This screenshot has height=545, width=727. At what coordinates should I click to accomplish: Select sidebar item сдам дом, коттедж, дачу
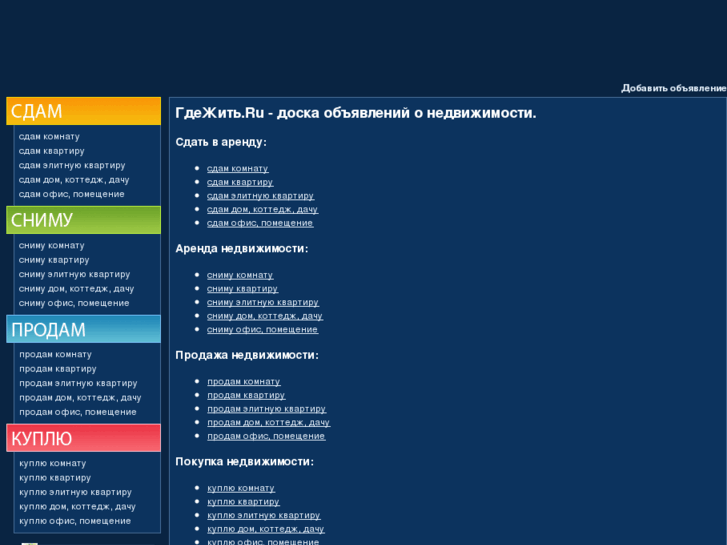(x=74, y=180)
